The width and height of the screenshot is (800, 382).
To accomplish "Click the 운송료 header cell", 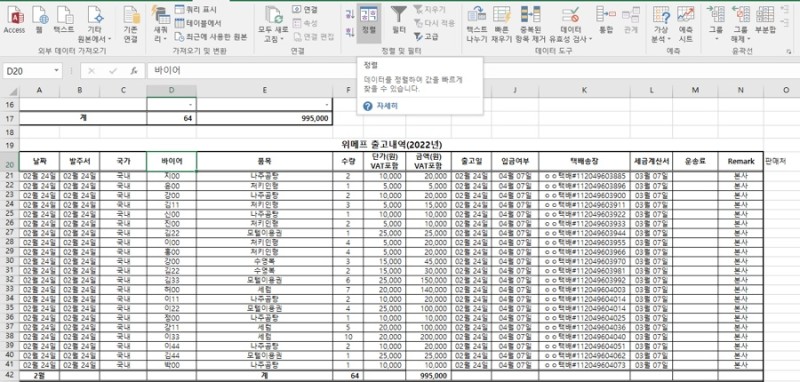I will 695,161.
